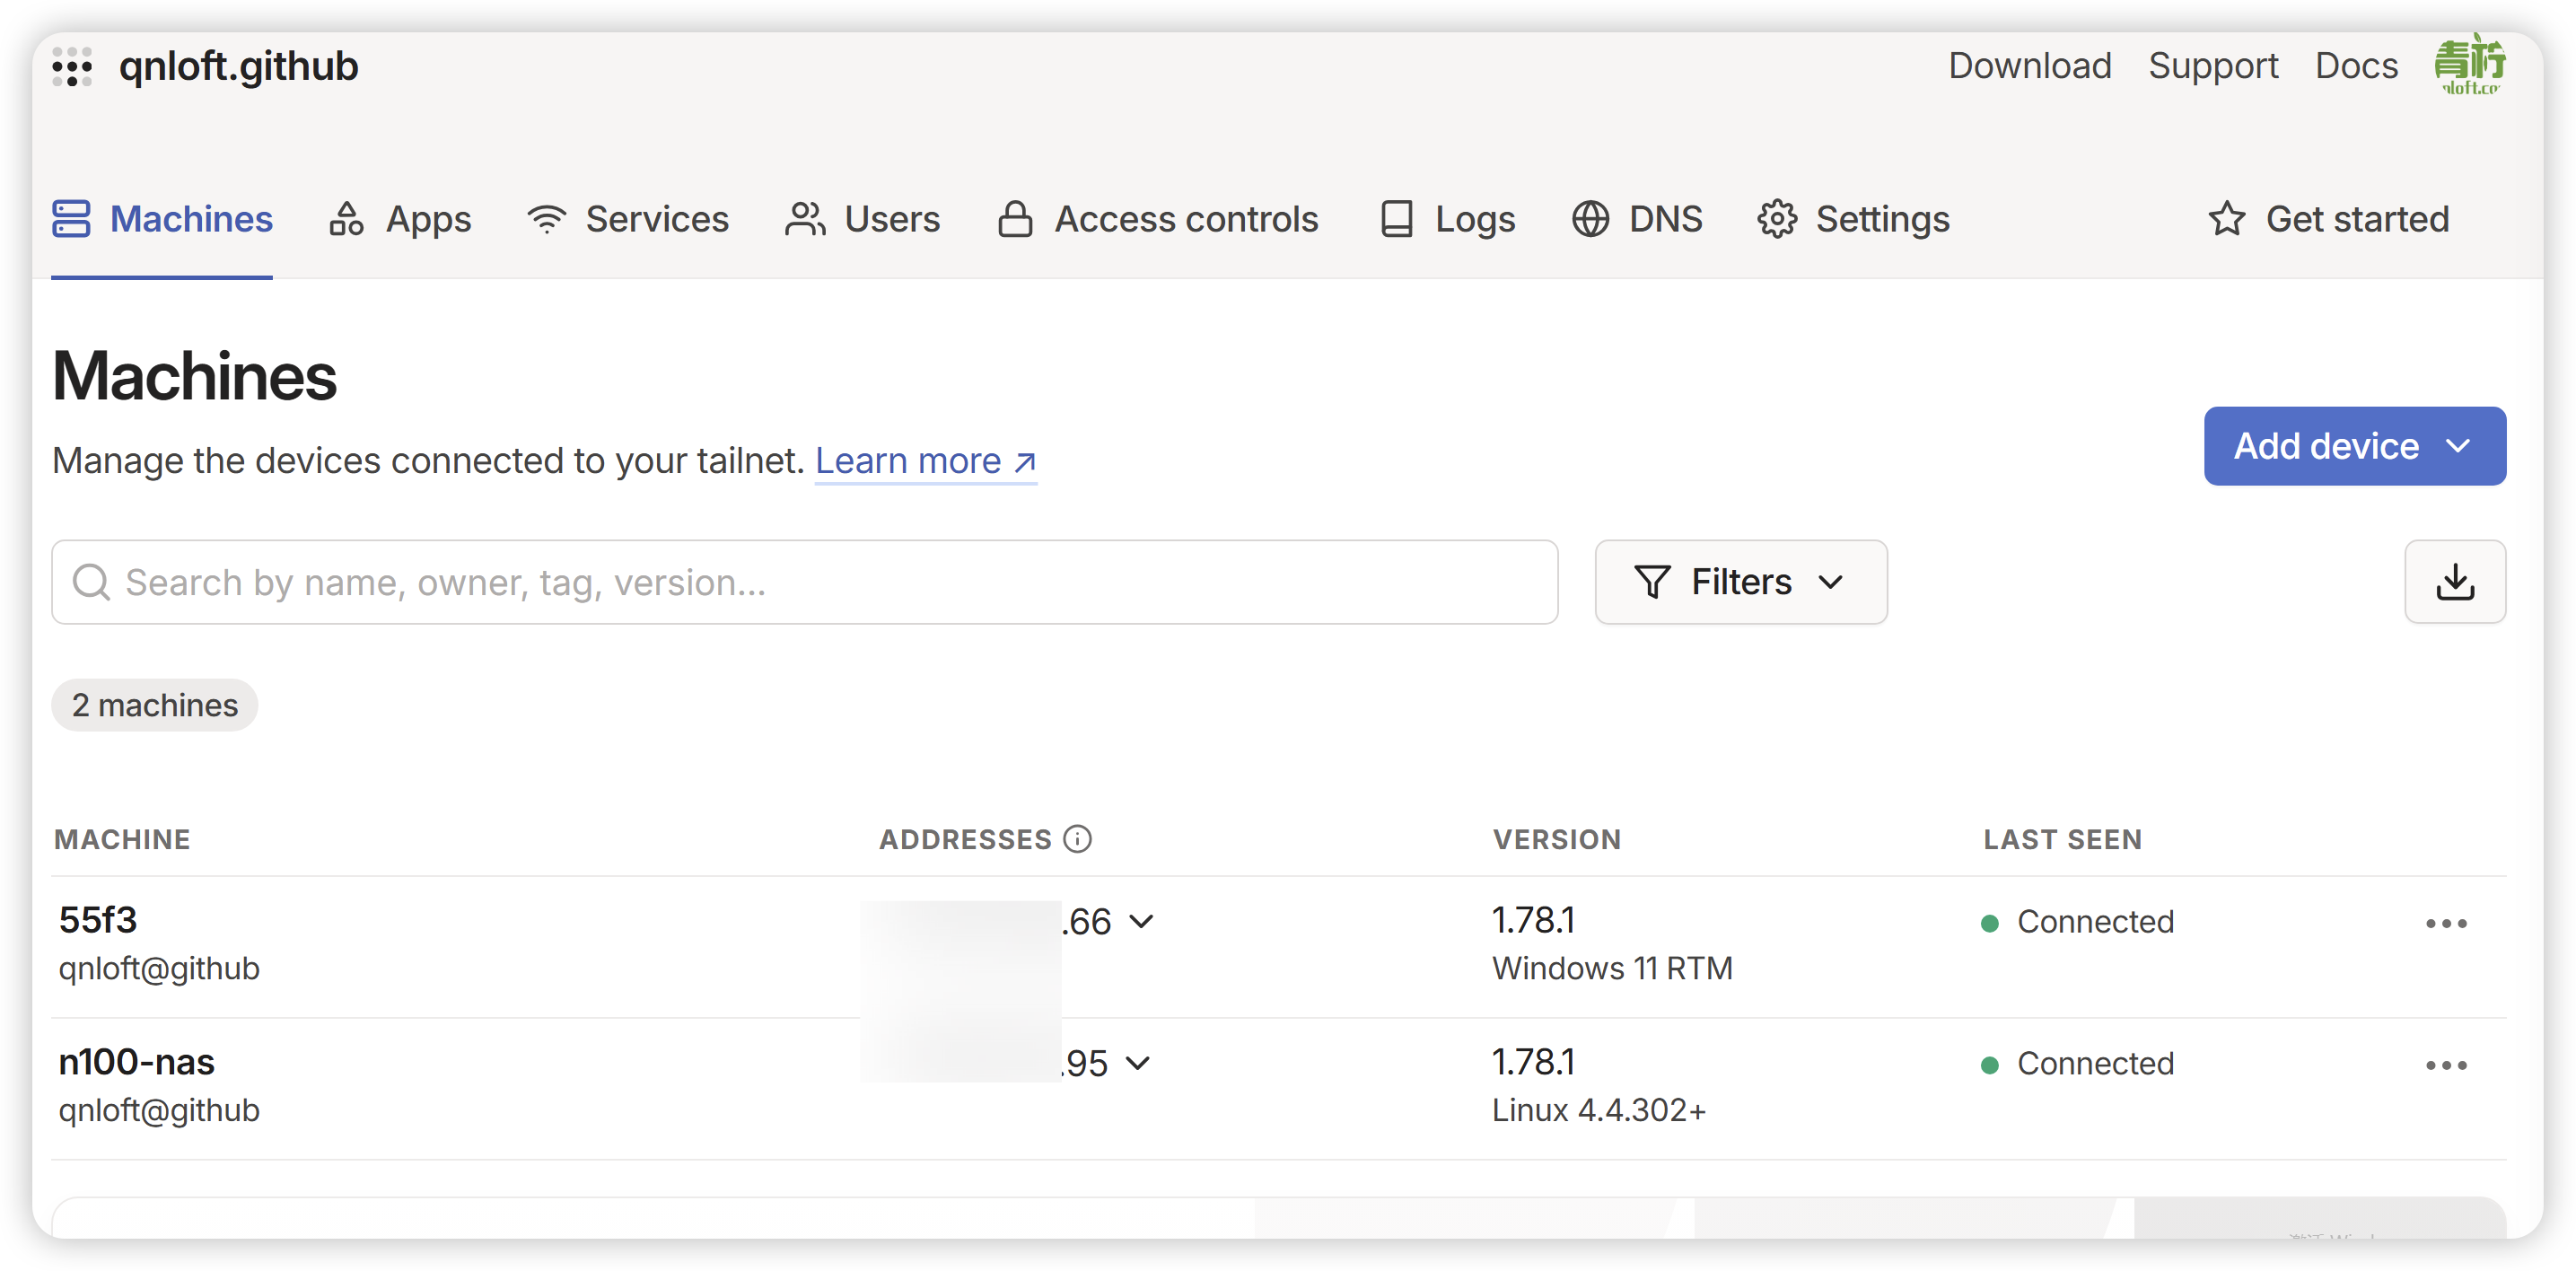Click the Machines server icon

[x=71, y=219]
